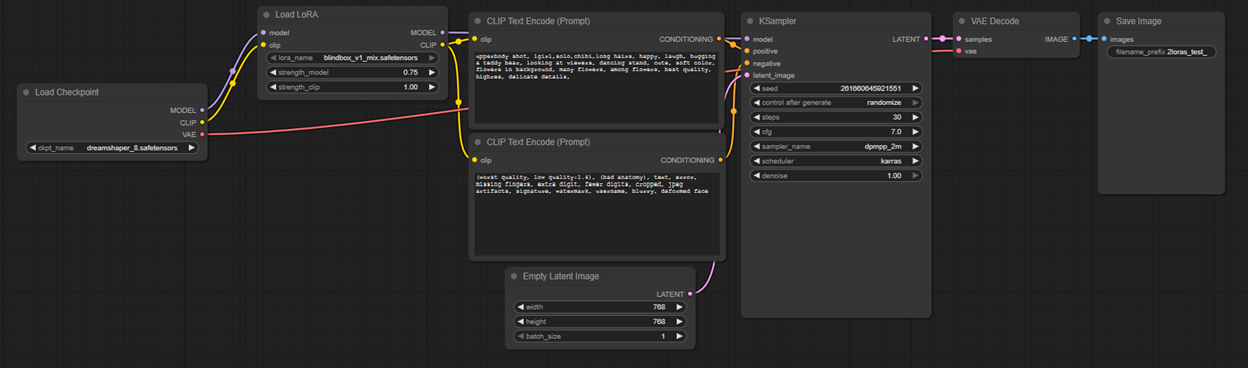
Task: Increase batch_size with its right arrow
Action: click(x=679, y=337)
